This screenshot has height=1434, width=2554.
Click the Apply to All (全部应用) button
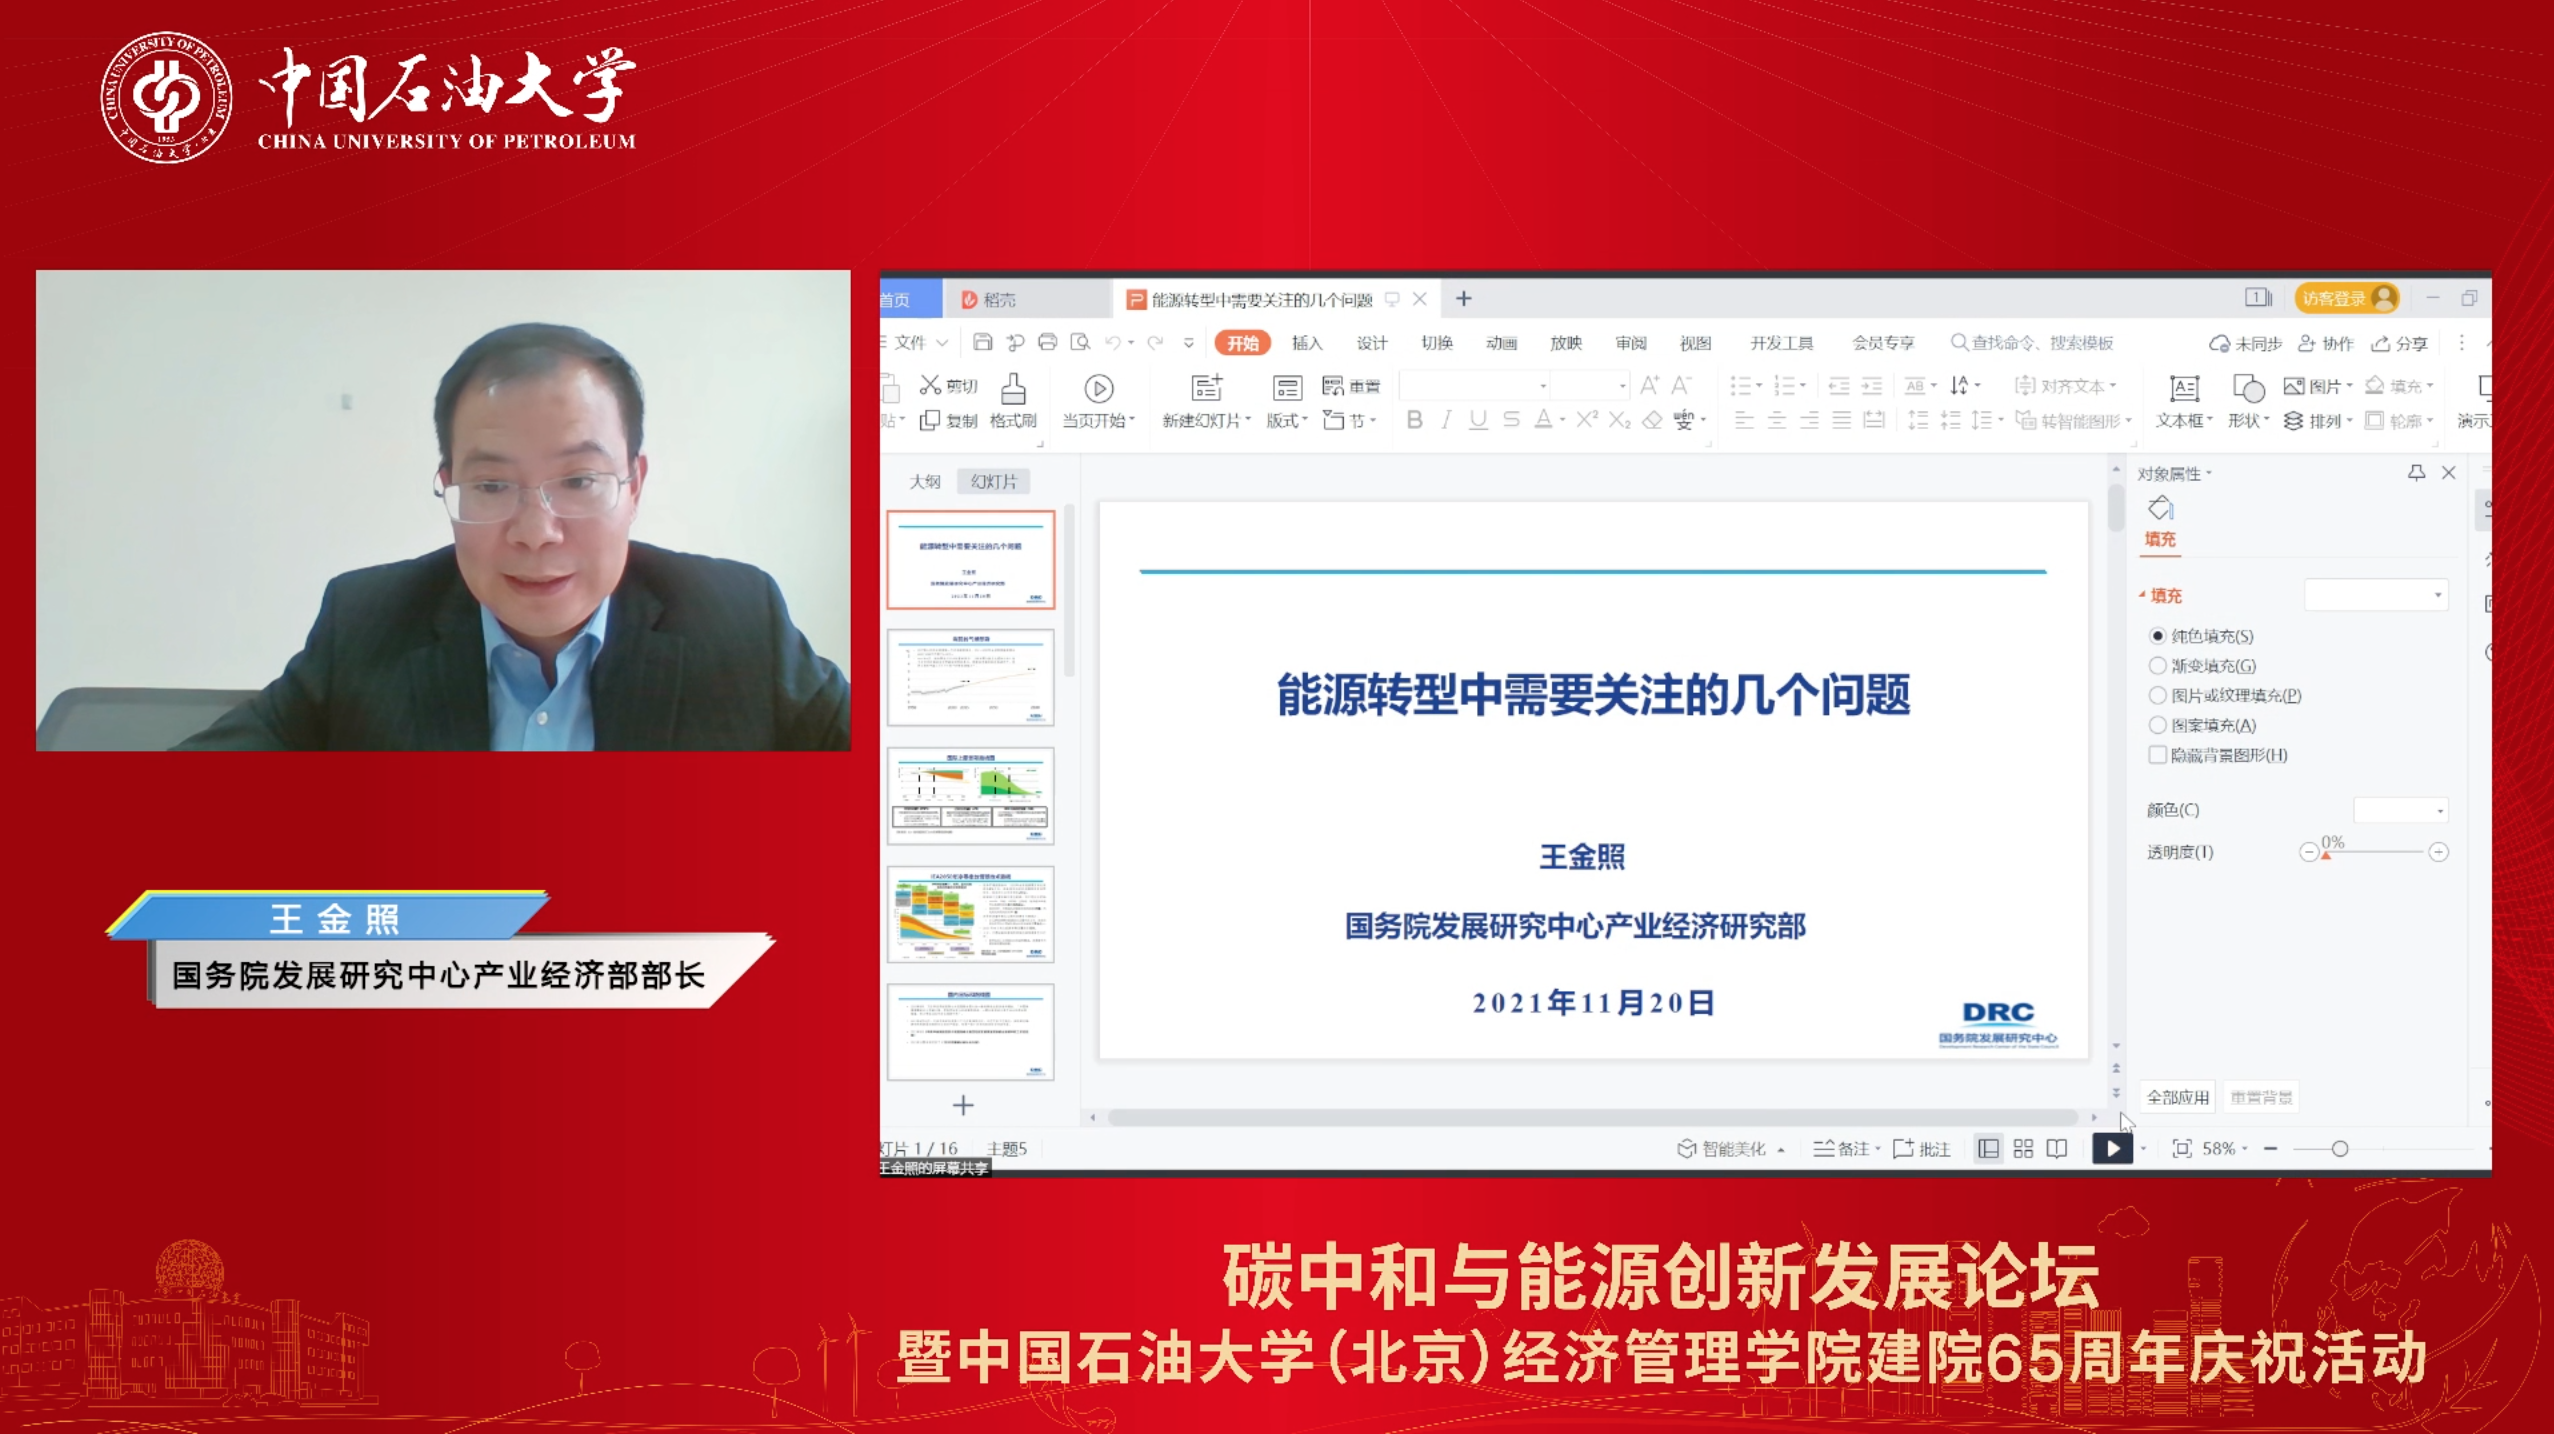2178,1097
